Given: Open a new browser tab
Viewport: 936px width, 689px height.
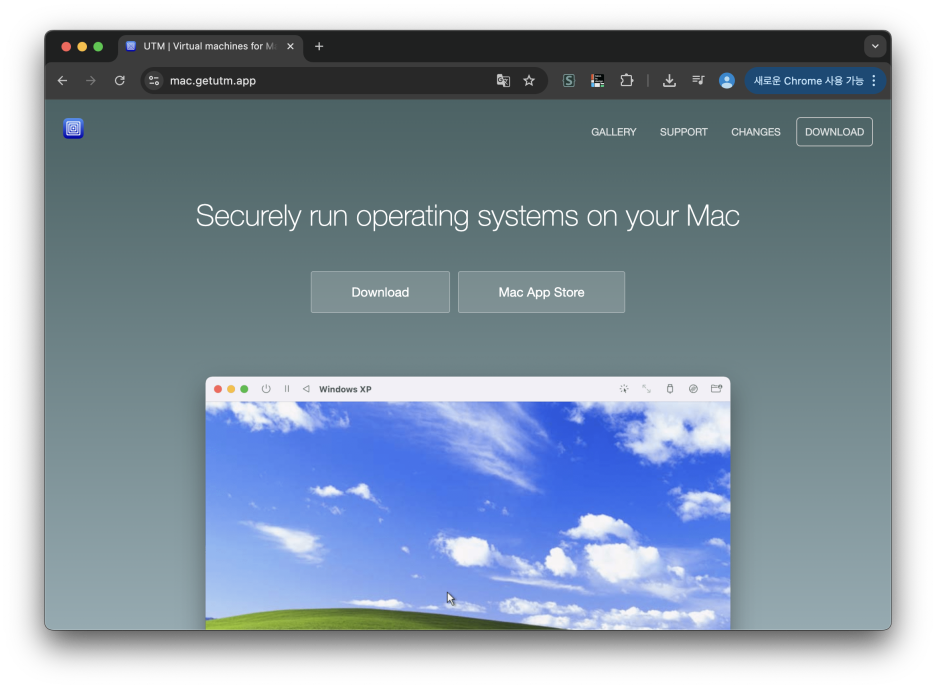Looking at the screenshot, I should [319, 46].
